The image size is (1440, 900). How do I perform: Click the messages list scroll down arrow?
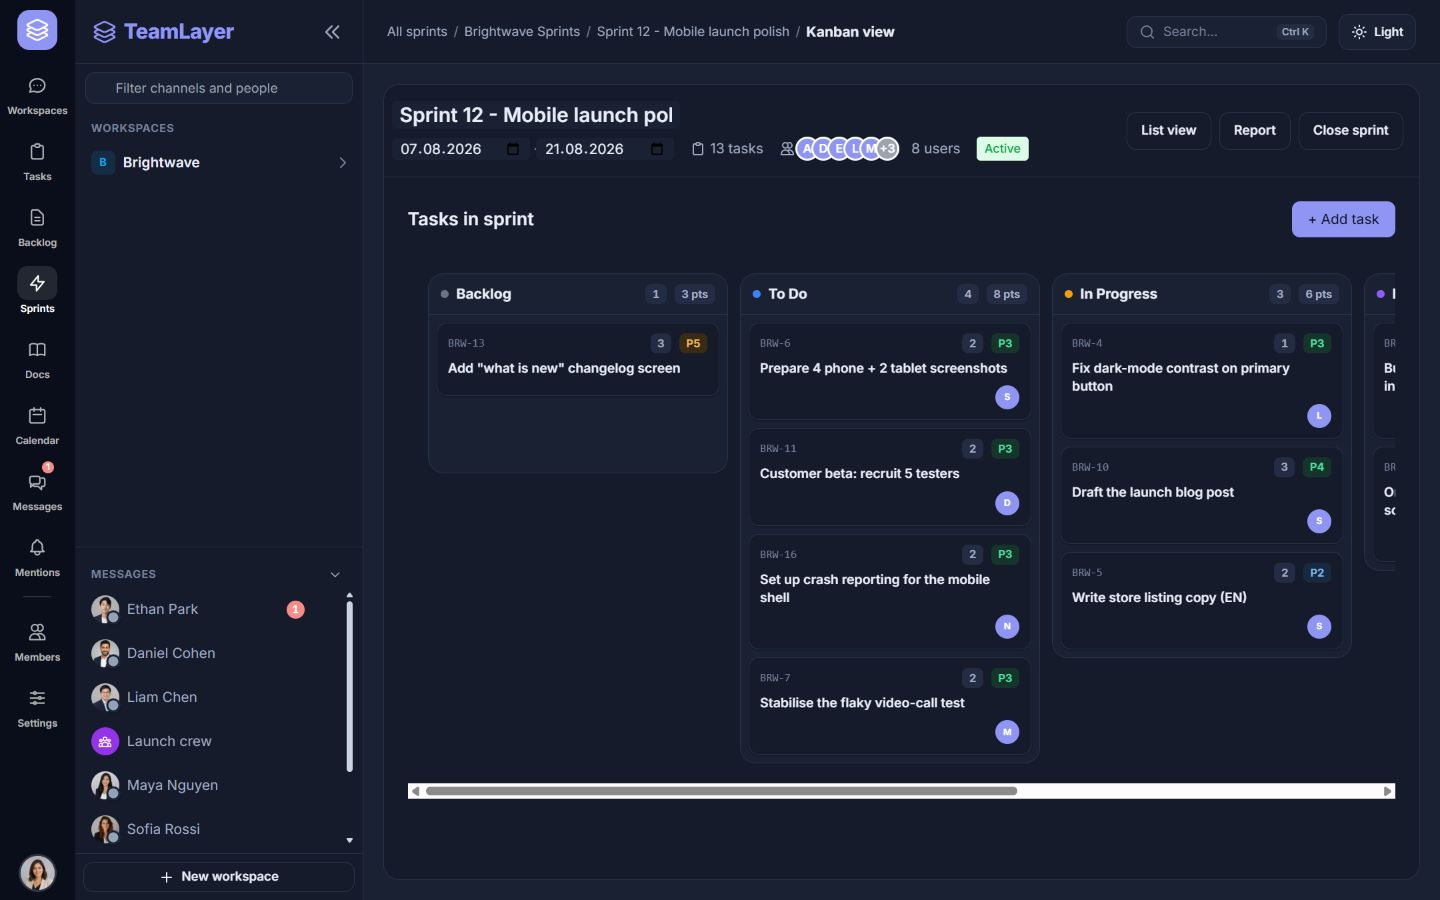click(349, 840)
